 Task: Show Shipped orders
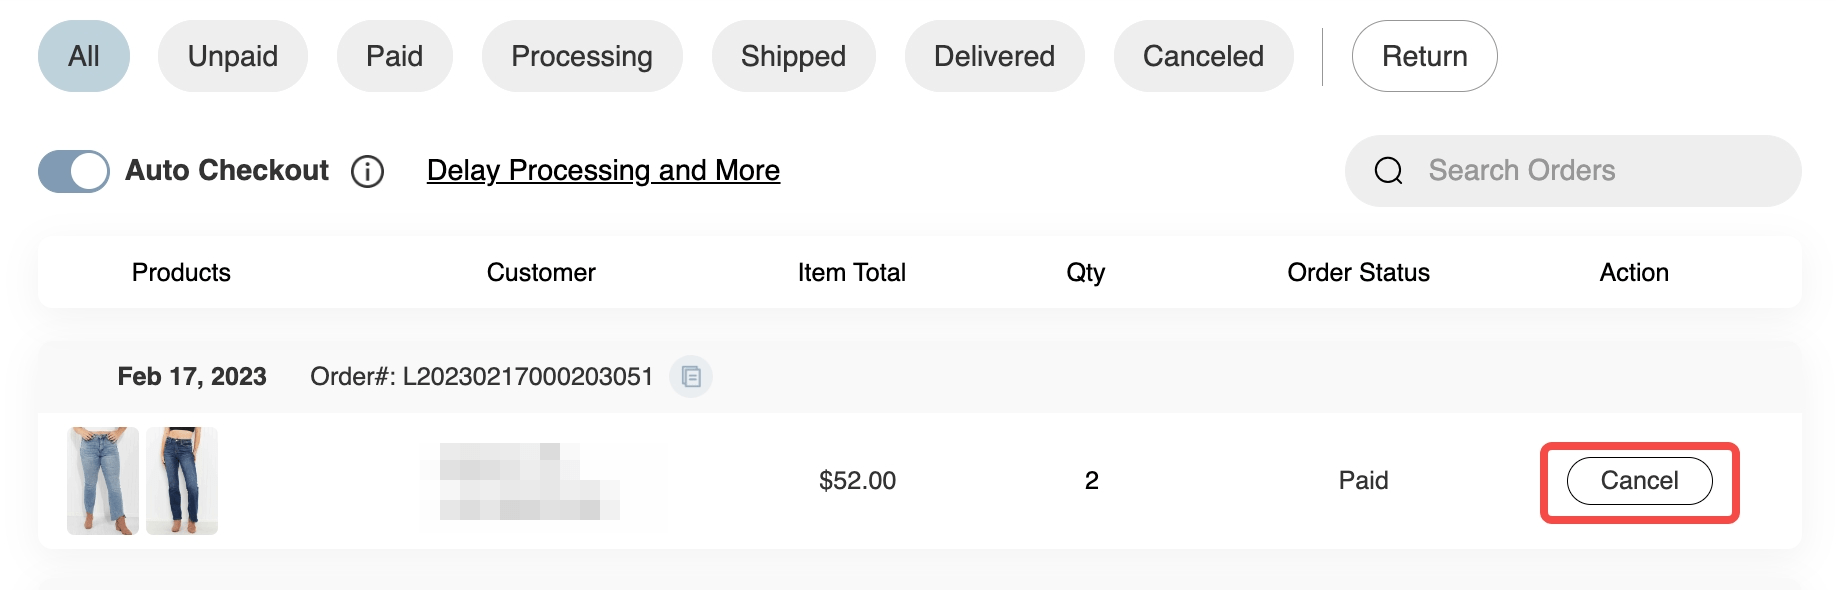pos(793,56)
